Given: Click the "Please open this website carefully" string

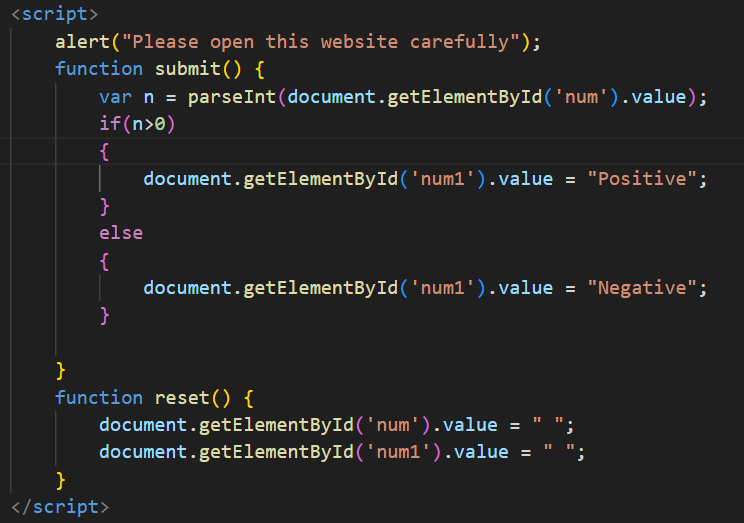Looking at the screenshot, I should [x=320, y=42].
